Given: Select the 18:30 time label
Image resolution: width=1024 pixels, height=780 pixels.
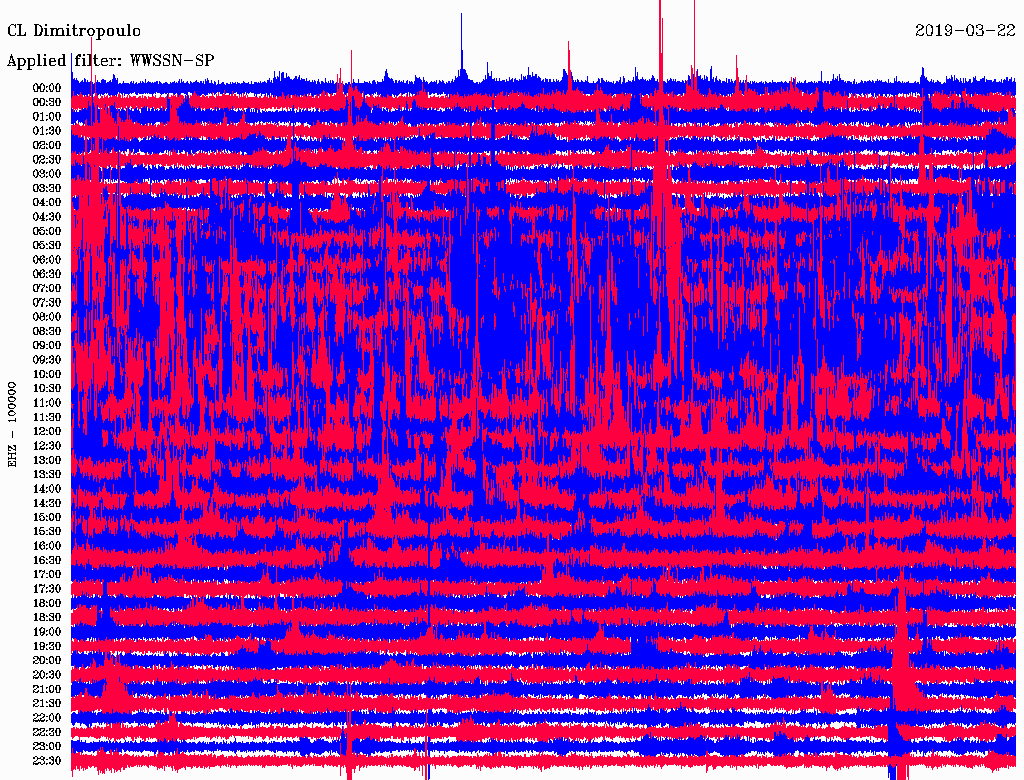Looking at the screenshot, I should click(47, 617).
